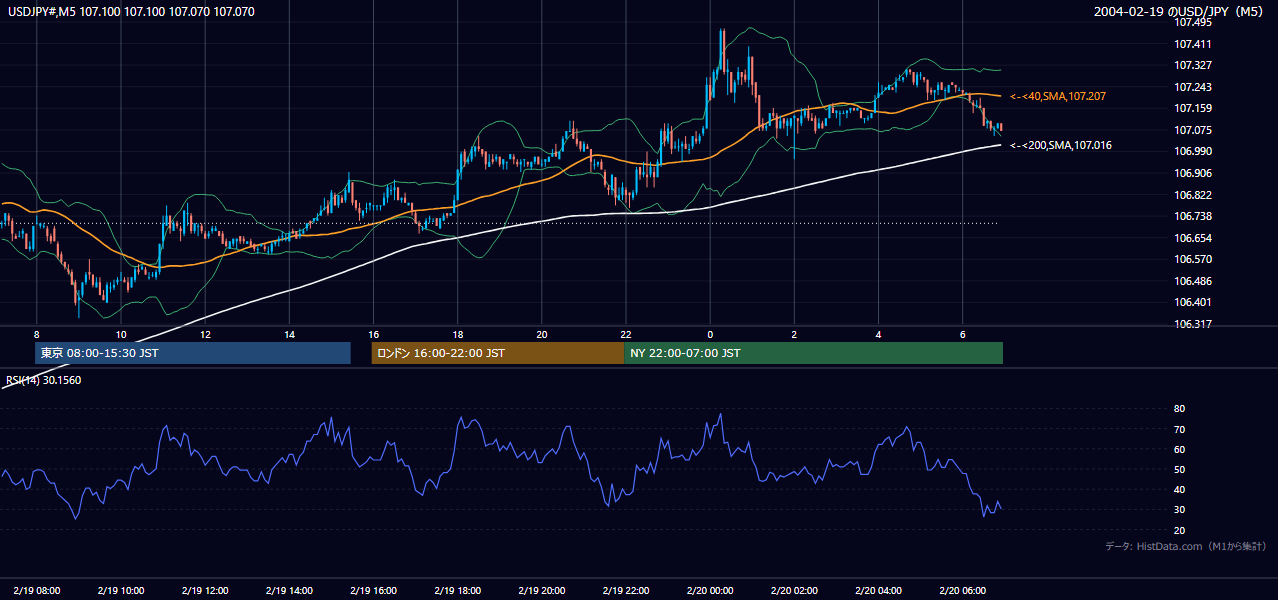Click the RSI scale value 70

(x=1179, y=429)
